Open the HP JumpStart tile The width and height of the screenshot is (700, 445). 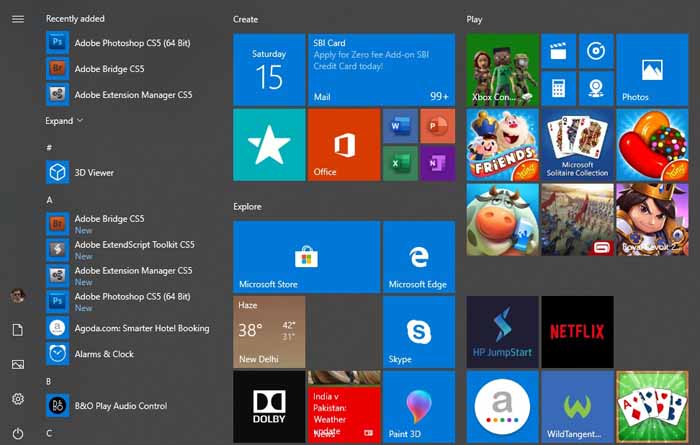pos(503,332)
